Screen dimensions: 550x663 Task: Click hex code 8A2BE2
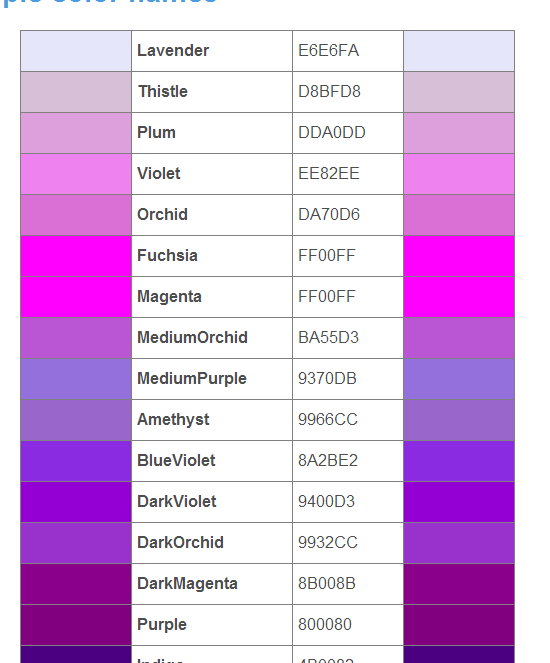click(x=328, y=461)
